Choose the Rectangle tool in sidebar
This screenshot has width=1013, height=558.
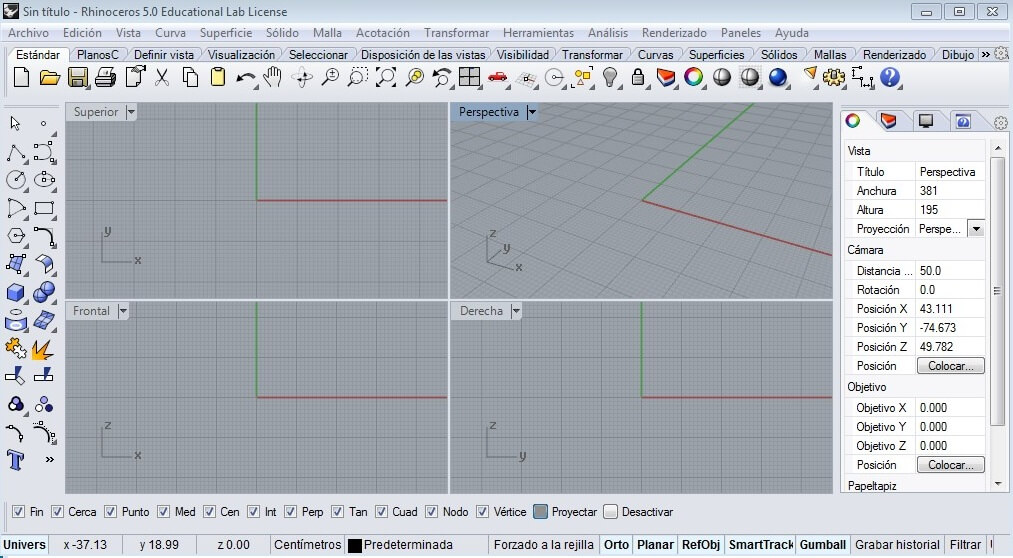click(x=44, y=209)
